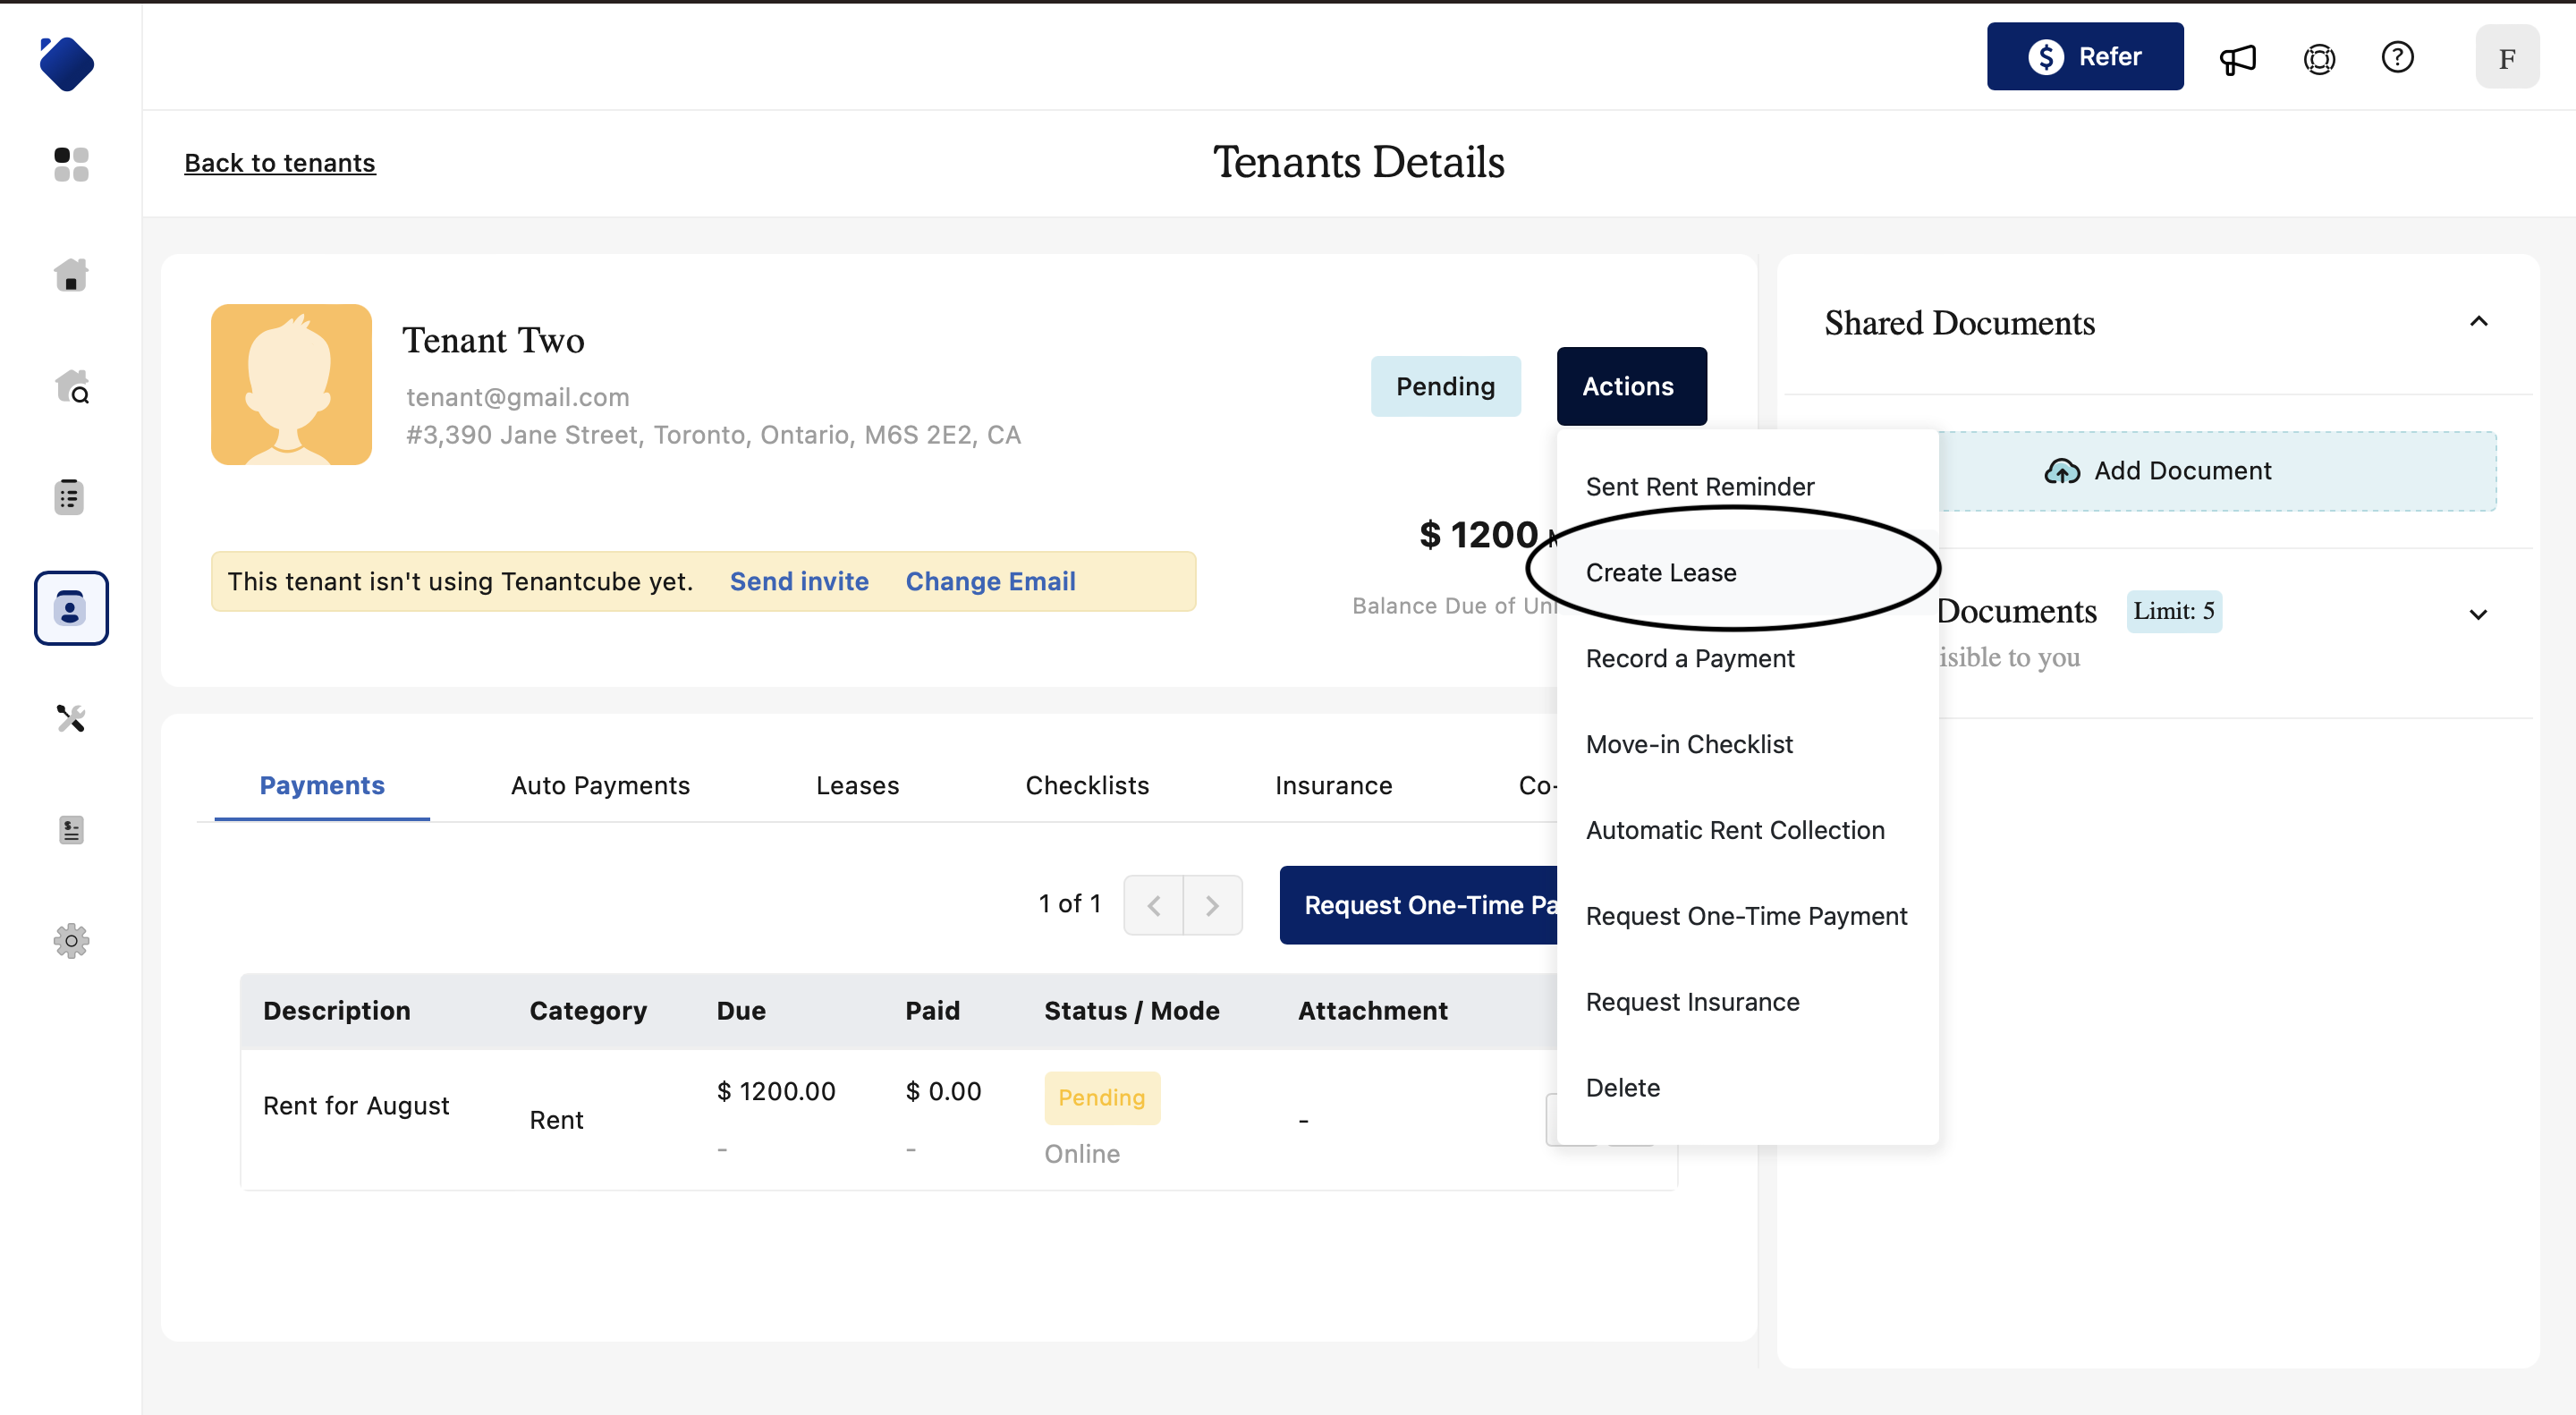Expand the Documents Limit 5 section
This screenshot has height=1415, width=2576.
2478,614
